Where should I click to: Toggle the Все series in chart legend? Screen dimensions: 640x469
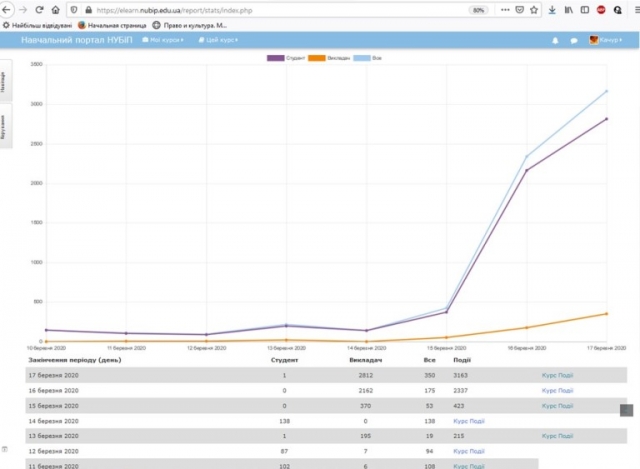tap(376, 58)
